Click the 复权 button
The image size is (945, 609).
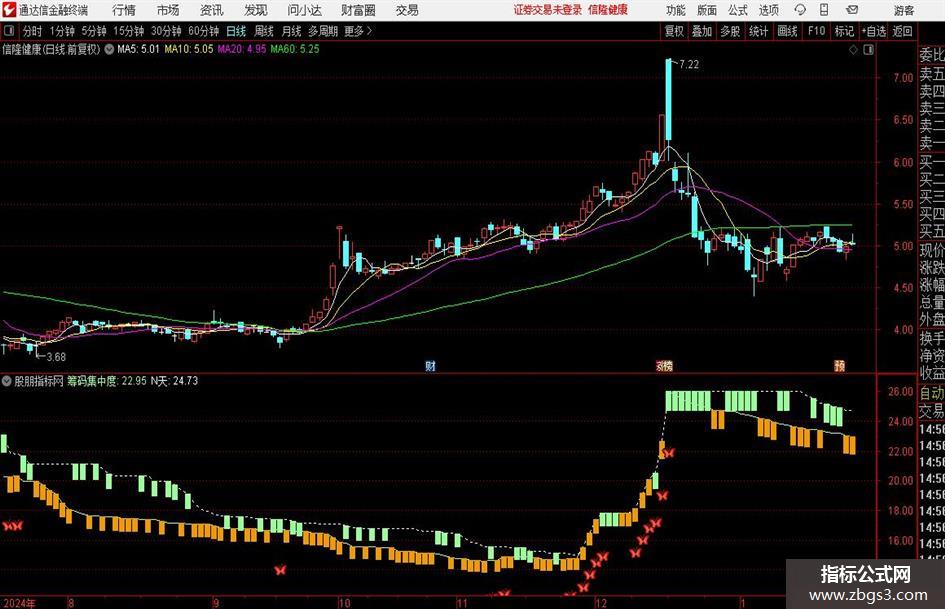click(x=674, y=31)
